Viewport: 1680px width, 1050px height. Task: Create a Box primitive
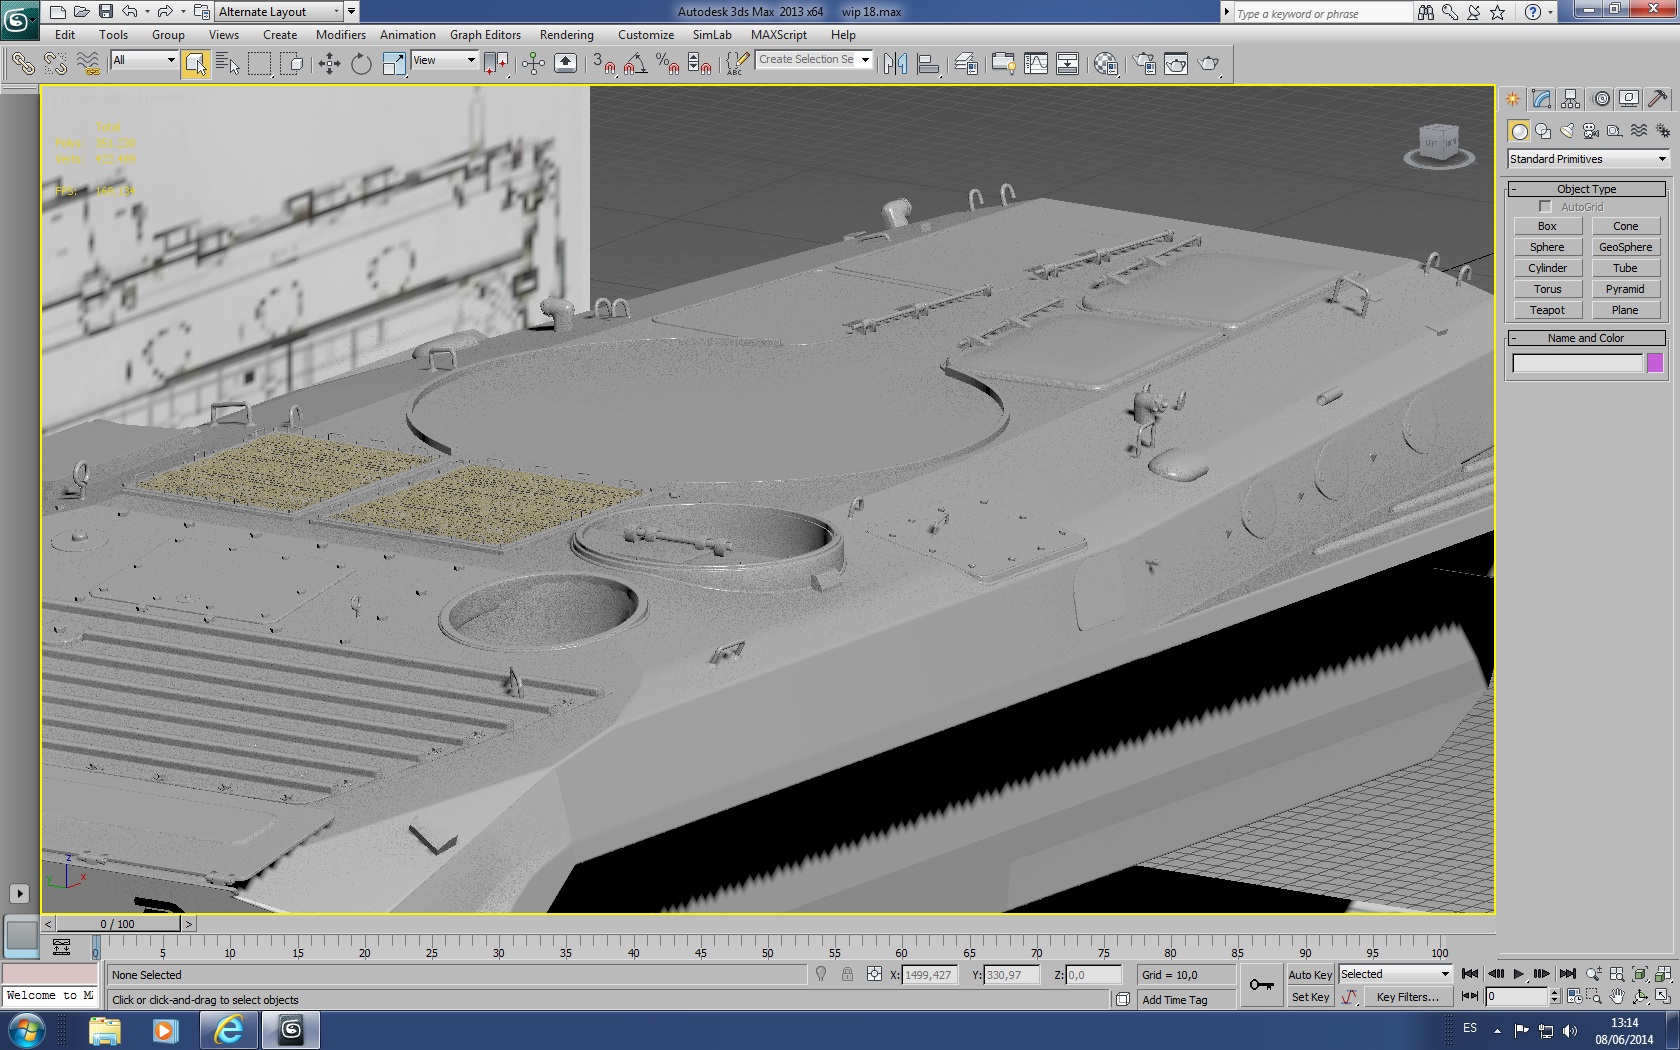(1547, 226)
